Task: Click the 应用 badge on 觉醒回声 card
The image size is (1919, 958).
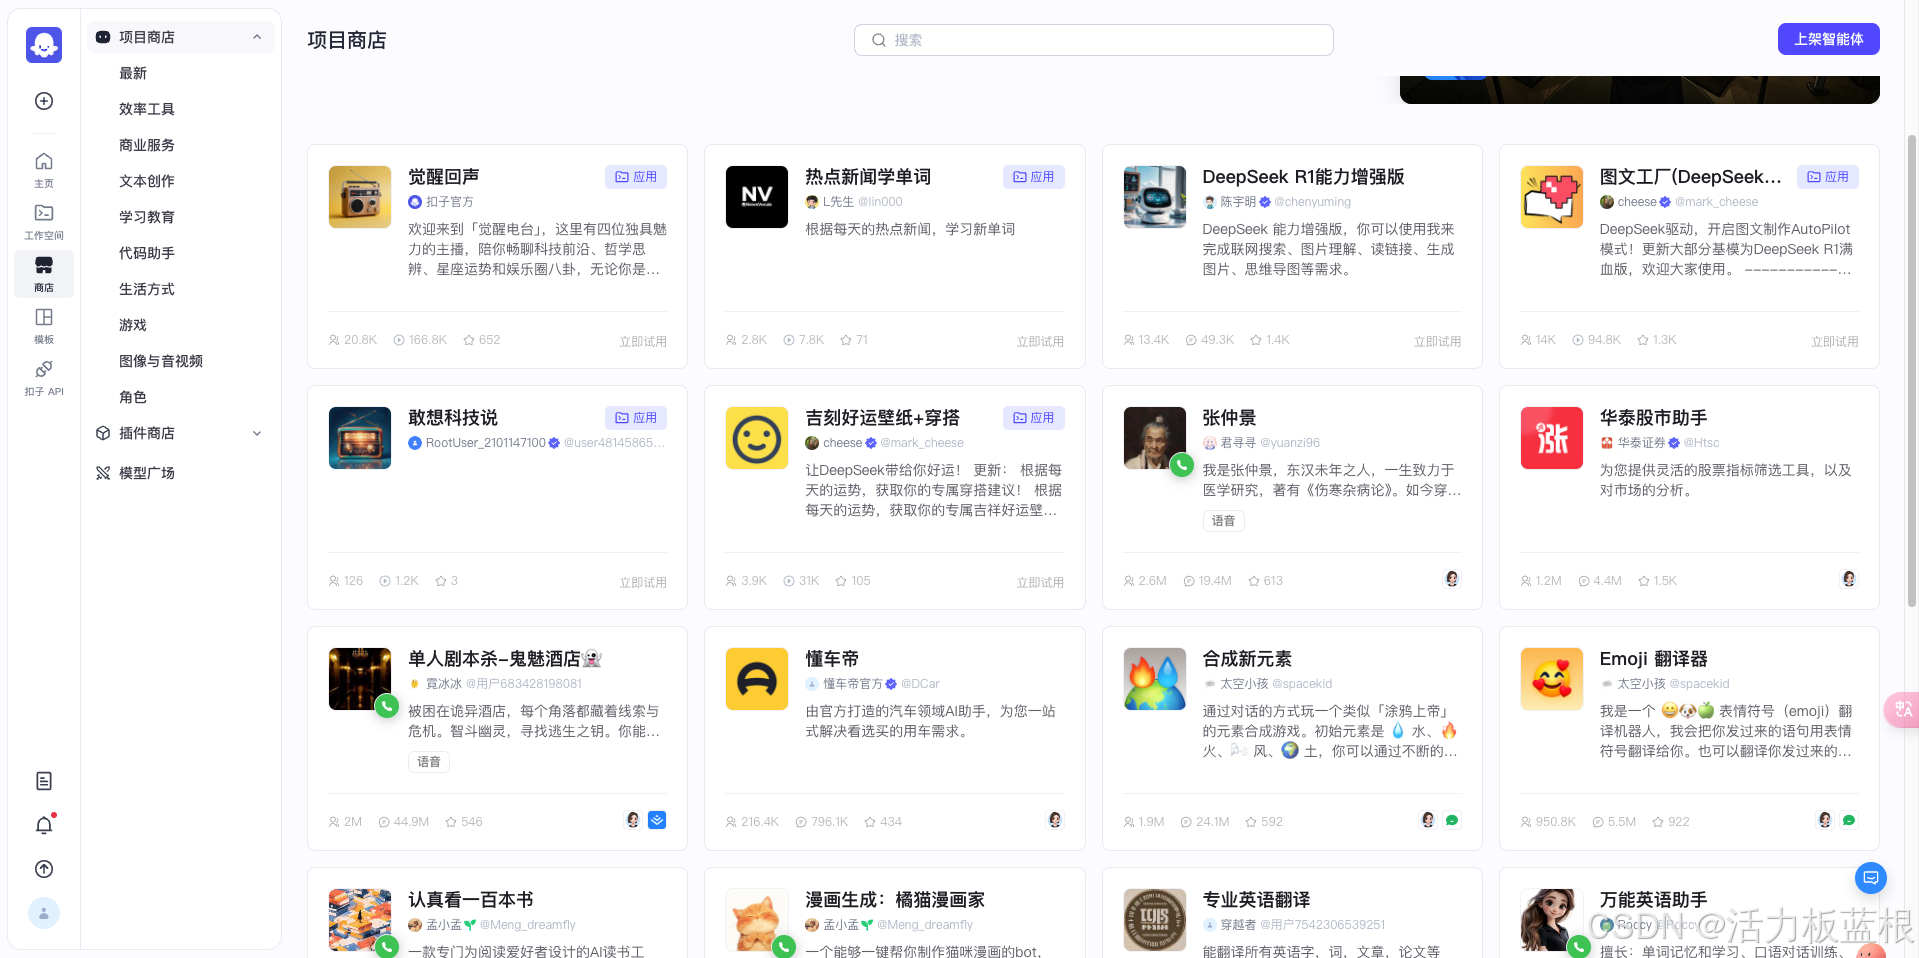Action: point(636,177)
